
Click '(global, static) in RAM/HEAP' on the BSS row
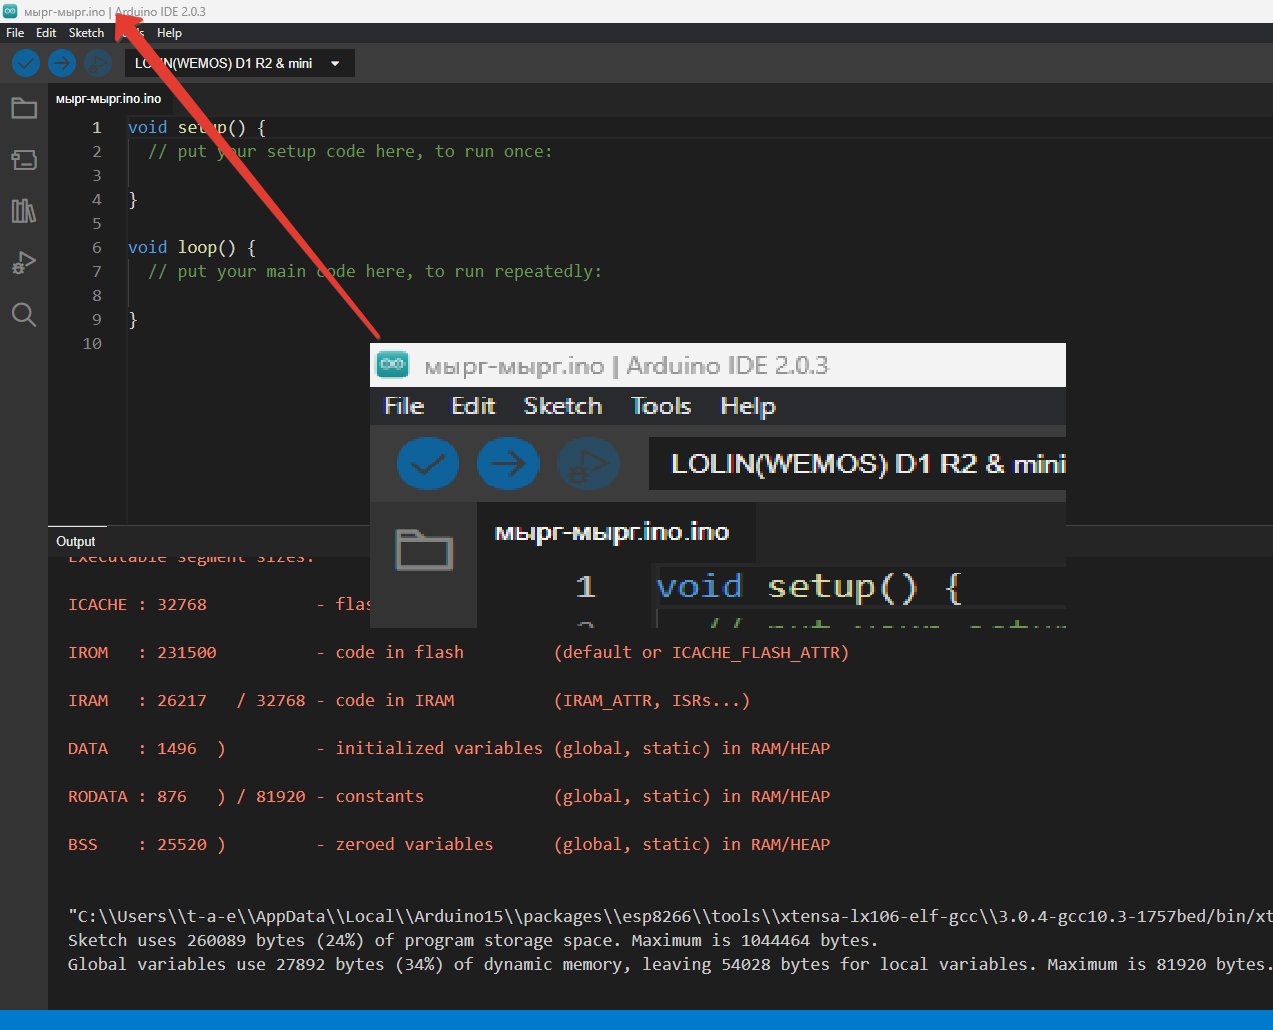[692, 844]
